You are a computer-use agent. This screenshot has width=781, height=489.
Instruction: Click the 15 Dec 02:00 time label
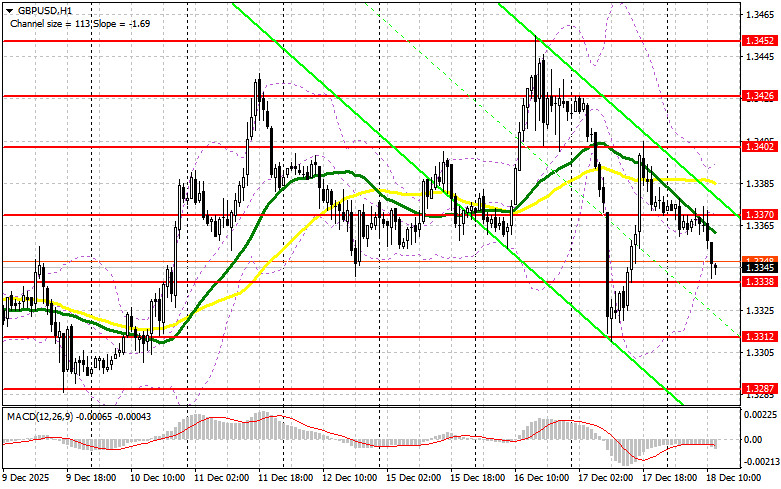pos(414,478)
